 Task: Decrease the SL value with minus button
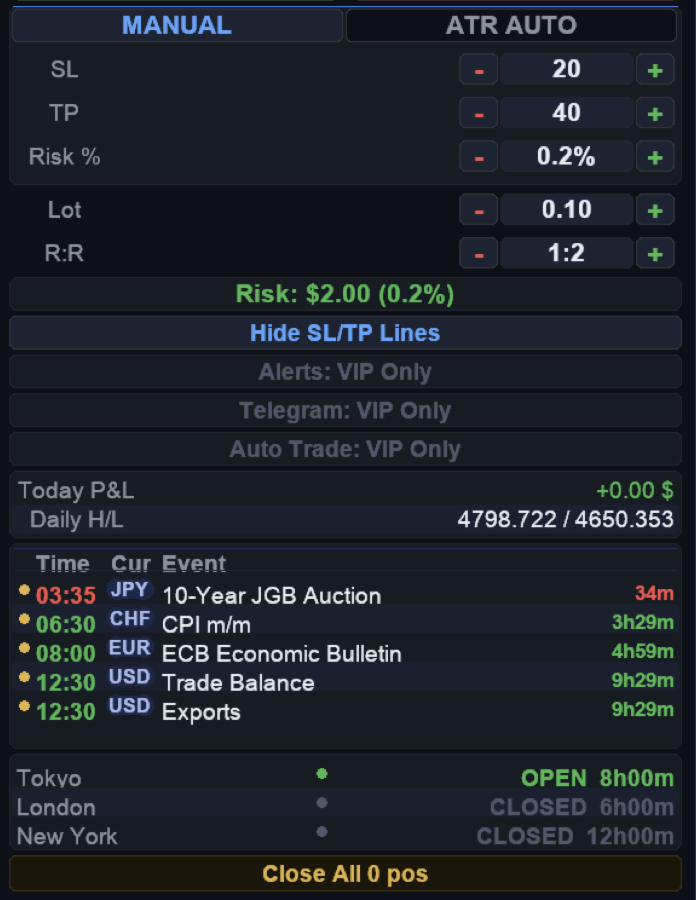[x=479, y=70]
